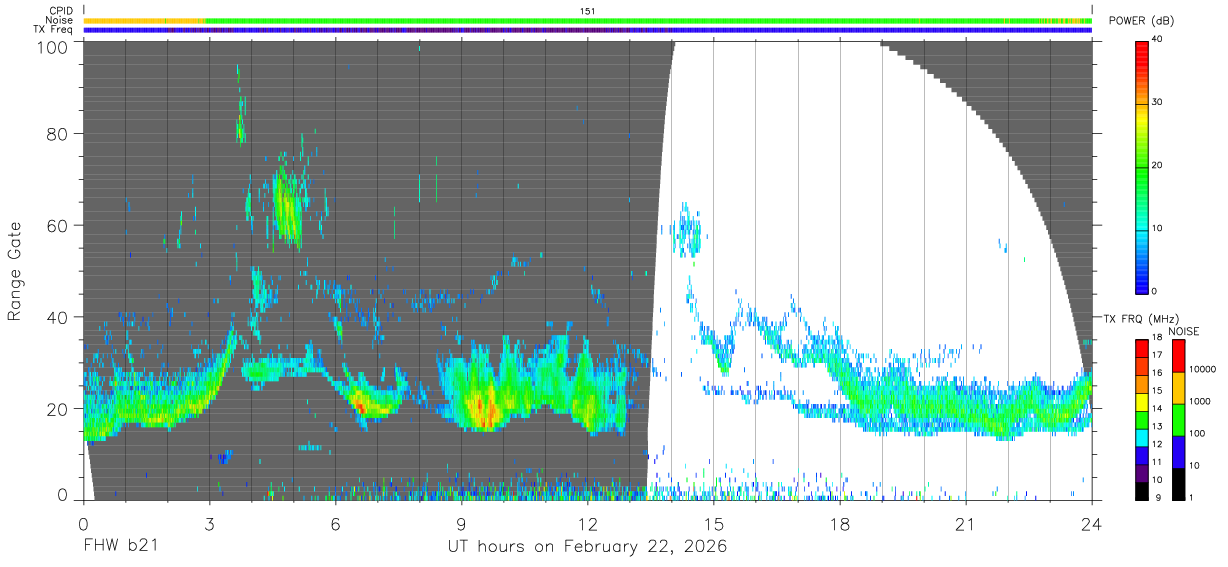Click range gate tick label 60

point(57,225)
